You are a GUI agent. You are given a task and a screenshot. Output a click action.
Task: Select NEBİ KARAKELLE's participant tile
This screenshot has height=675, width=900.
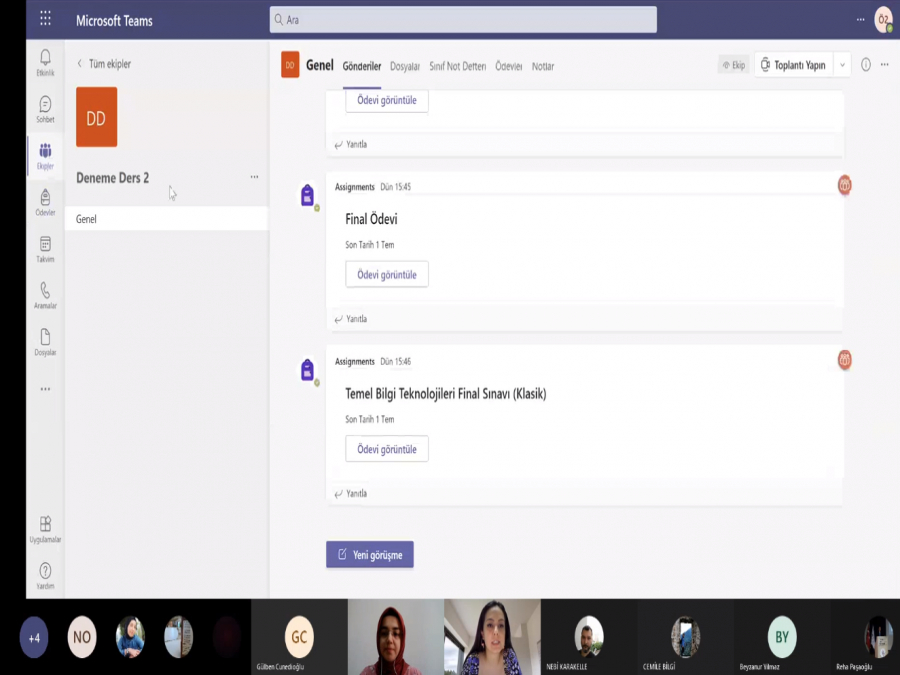coord(588,637)
